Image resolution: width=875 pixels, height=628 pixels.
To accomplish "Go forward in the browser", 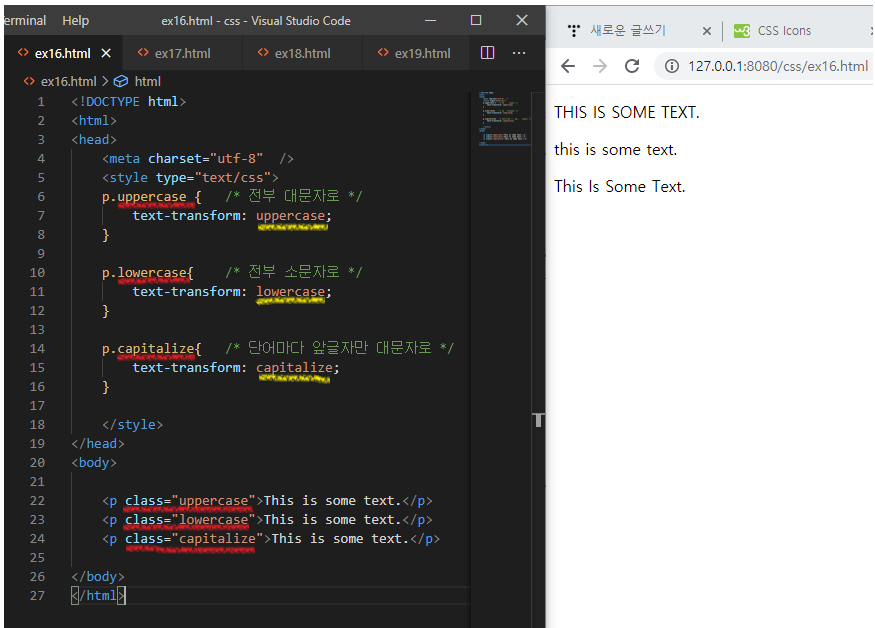I will click(x=600, y=66).
